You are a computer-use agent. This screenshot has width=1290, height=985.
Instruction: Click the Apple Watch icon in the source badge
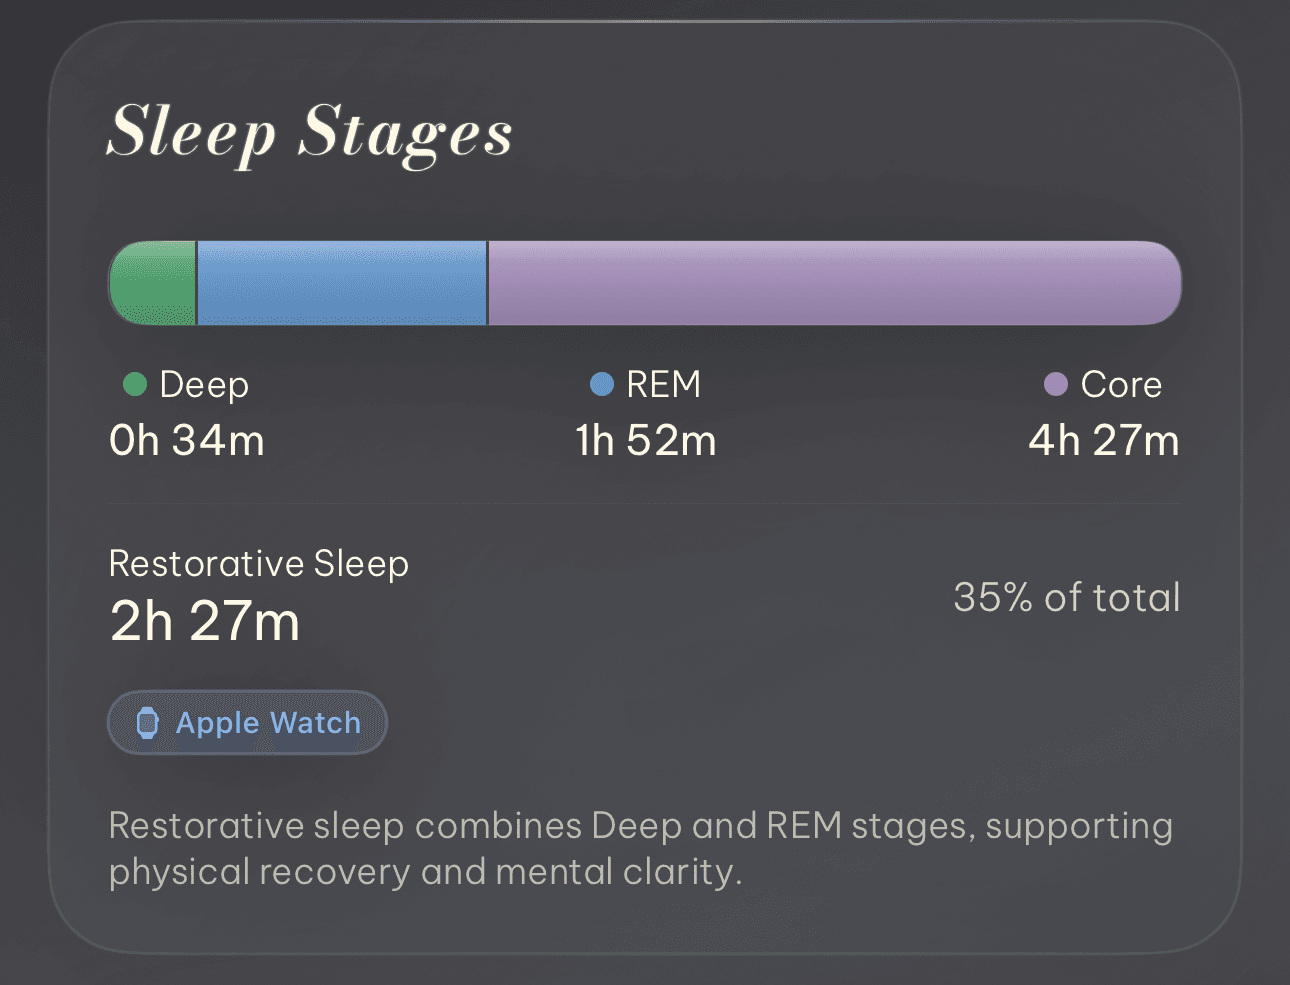tap(148, 722)
